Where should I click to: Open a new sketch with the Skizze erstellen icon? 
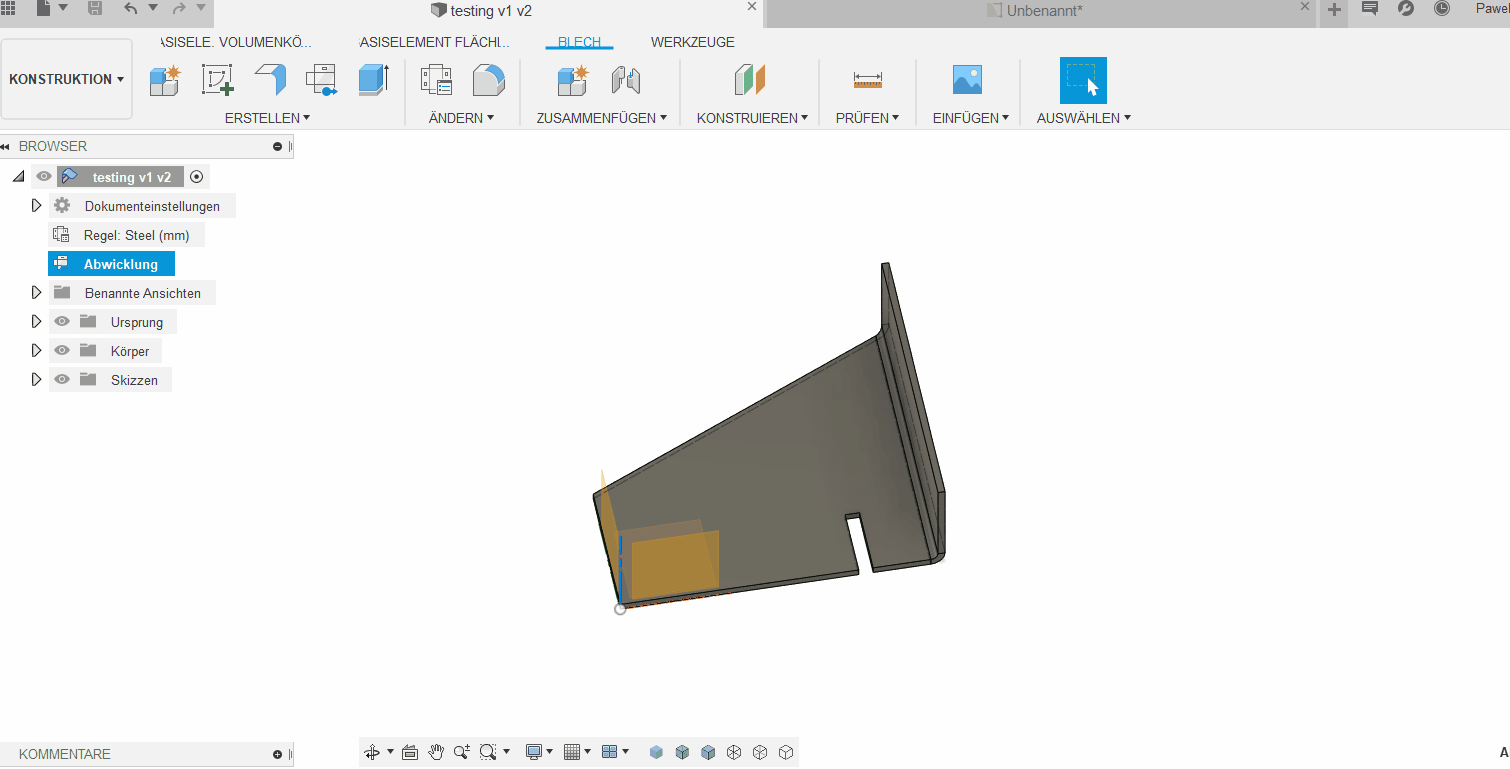pyautogui.click(x=218, y=80)
